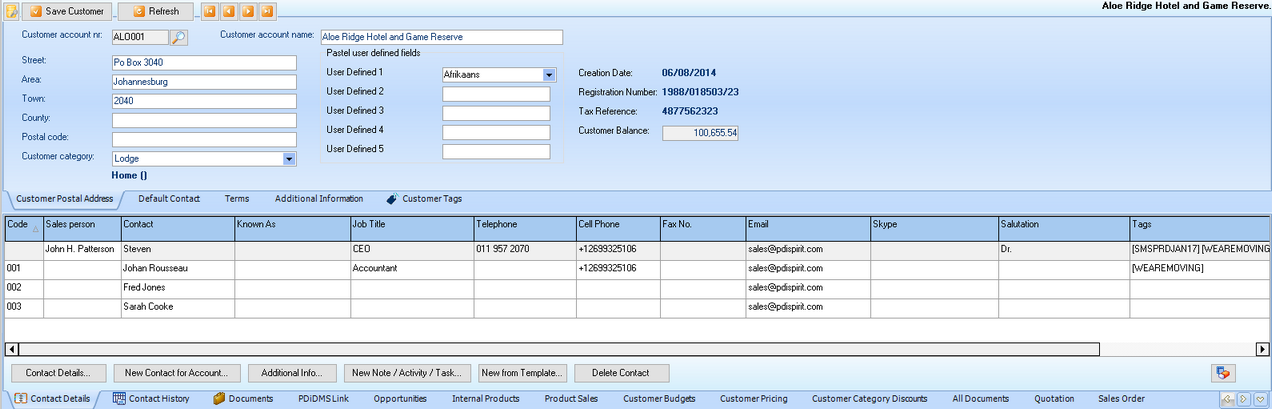Viewport: 1272px width, 409px height.
Task: Click the horizontal scrollbar of the contacts grid
Action: [550, 349]
